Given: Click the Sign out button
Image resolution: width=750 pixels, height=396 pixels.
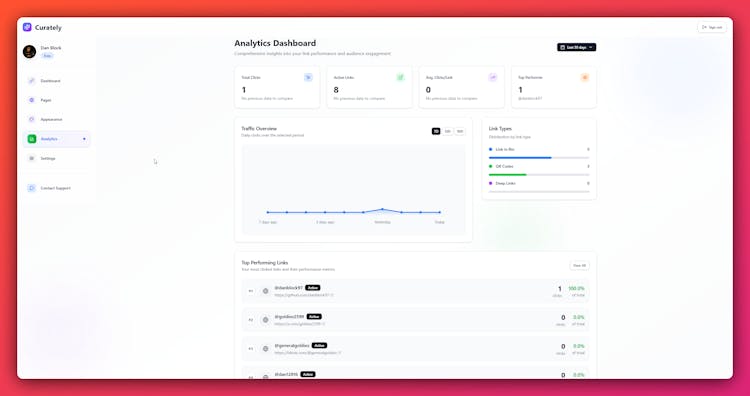Looking at the screenshot, I should coord(712,27).
